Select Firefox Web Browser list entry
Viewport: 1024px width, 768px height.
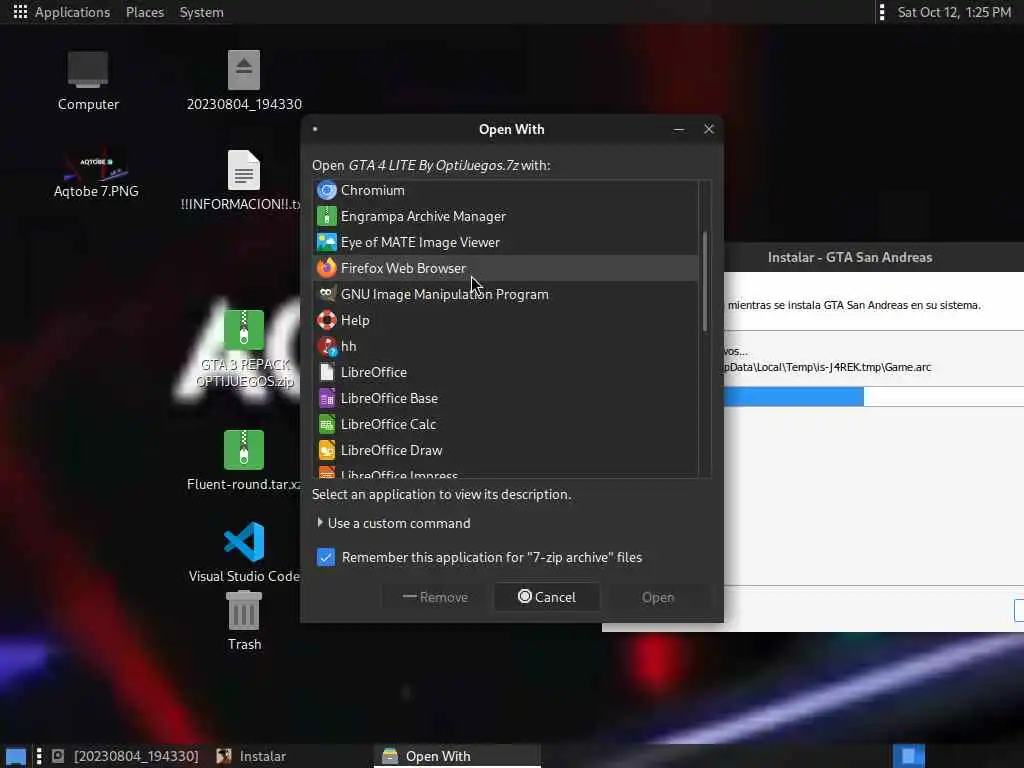click(x=505, y=268)
